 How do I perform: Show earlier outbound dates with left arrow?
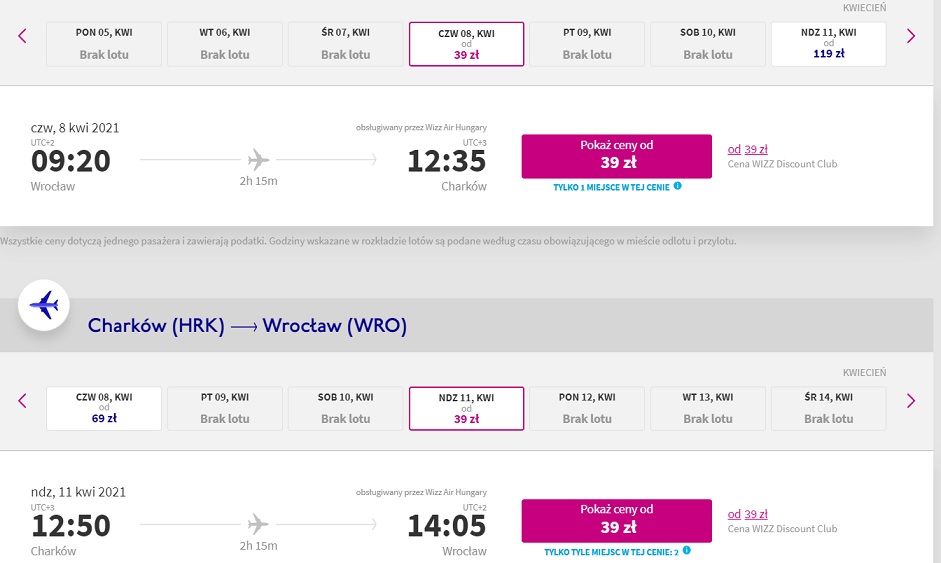(22, 36)
